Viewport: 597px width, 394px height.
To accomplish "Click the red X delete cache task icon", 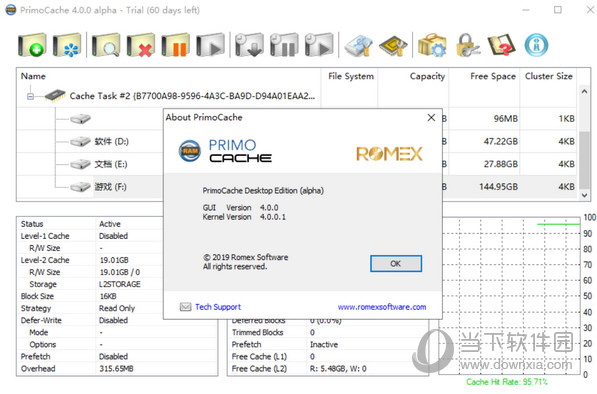I will 141,45.
